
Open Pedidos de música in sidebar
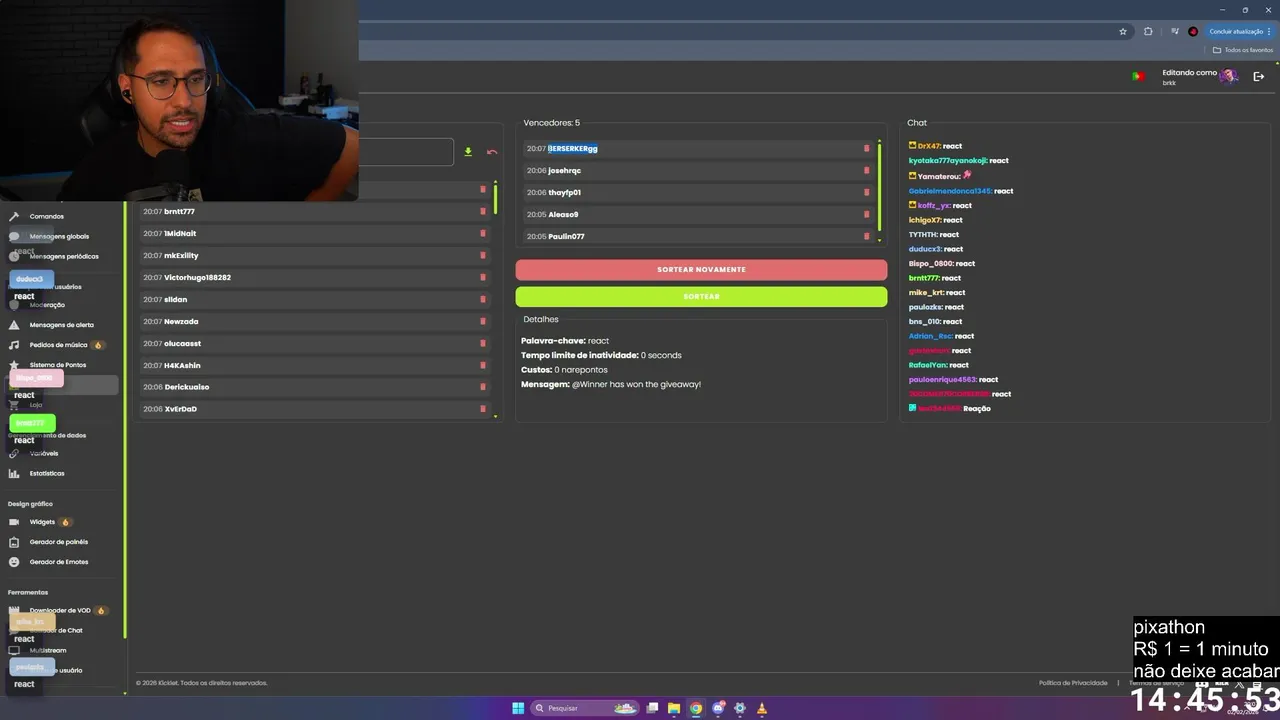point(58,345)
